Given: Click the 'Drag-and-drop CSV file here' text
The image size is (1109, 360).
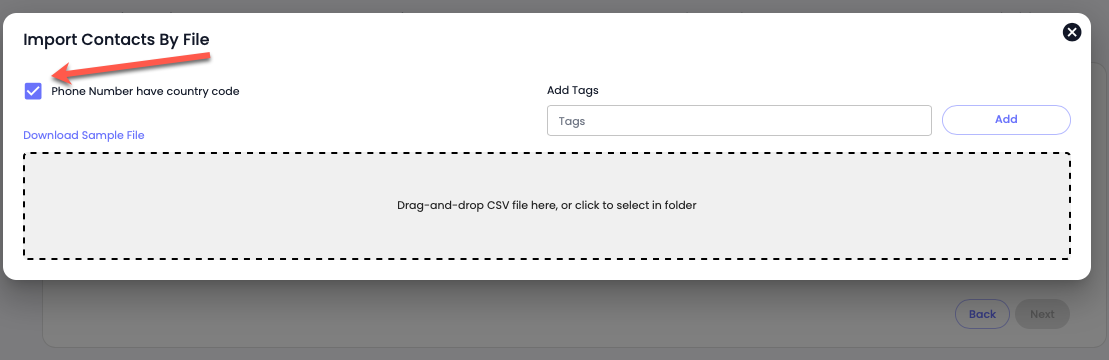Looking at the screenshot, I should (477, 206).
